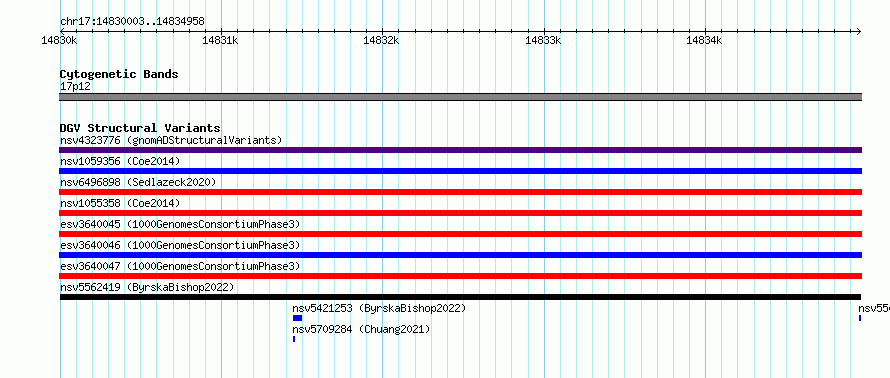Image resolution: width=890 pixels, height=378 pixels.
Task: Click the red esv3640045 variant bar
Action: coord(460,234)
